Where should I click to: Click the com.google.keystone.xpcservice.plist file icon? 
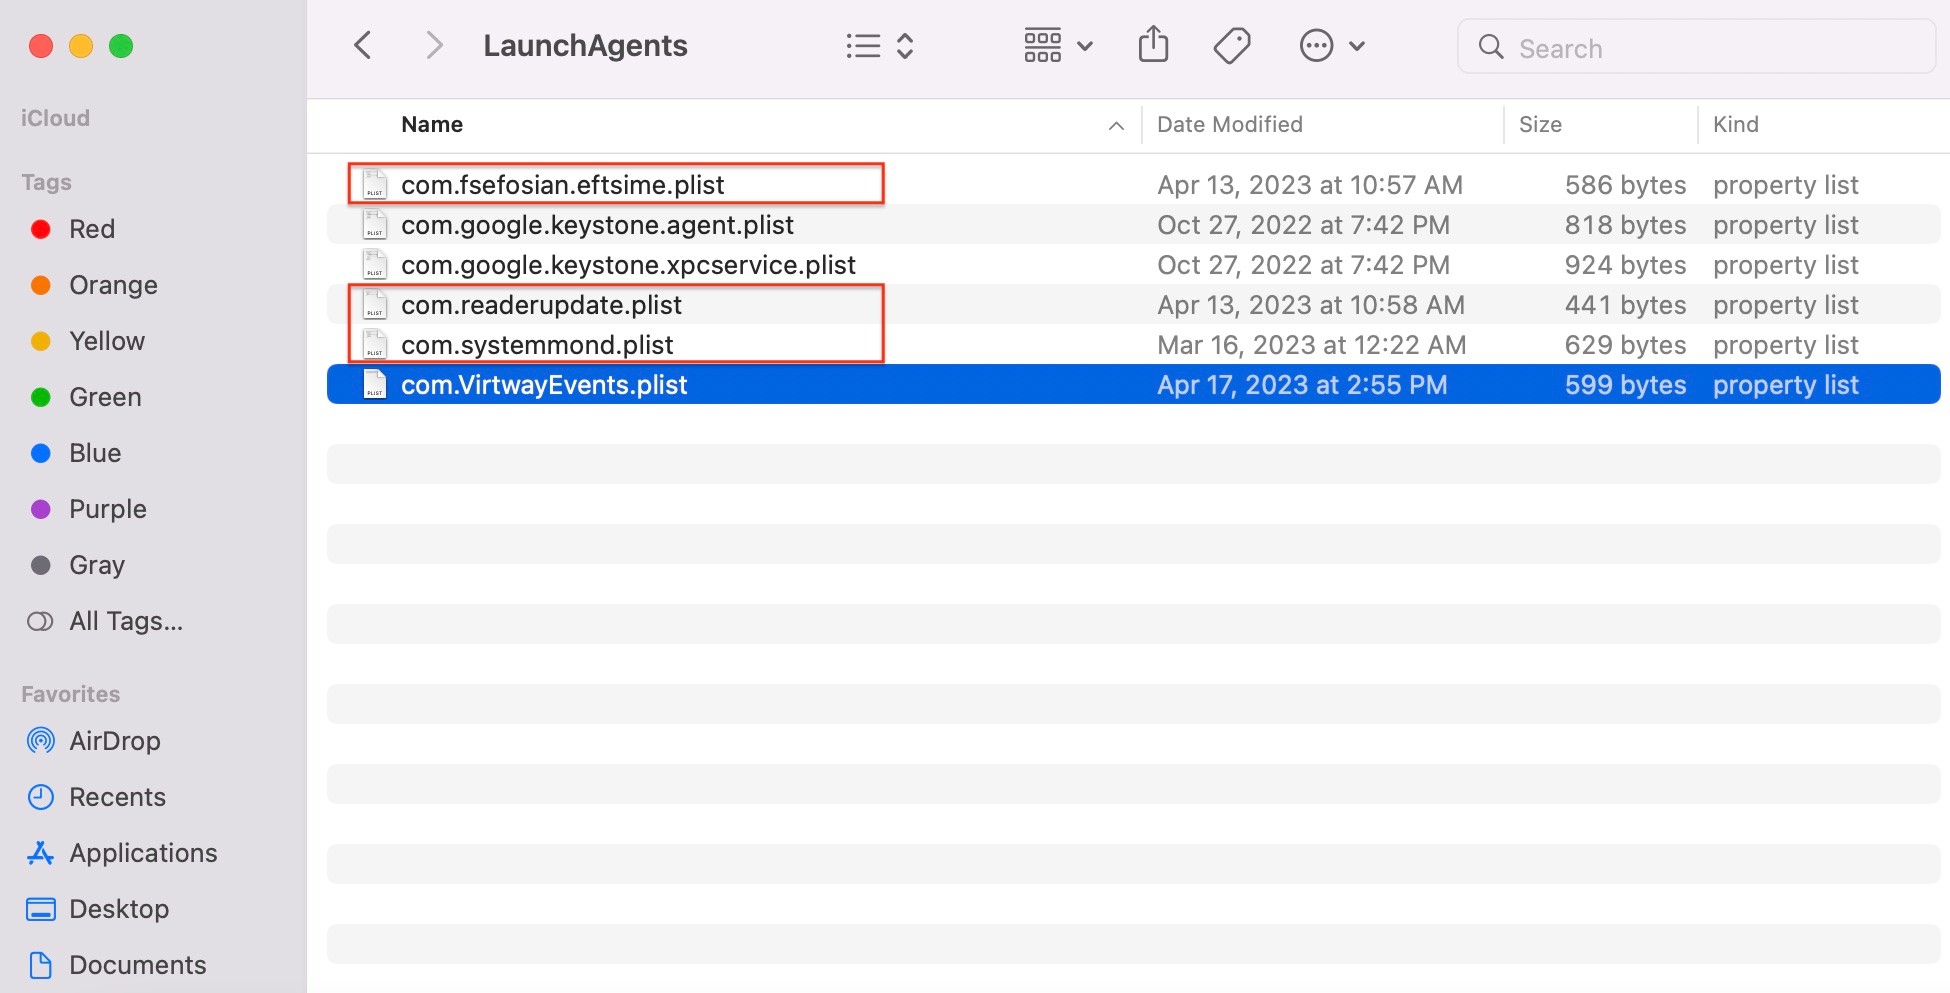(375, 264)
